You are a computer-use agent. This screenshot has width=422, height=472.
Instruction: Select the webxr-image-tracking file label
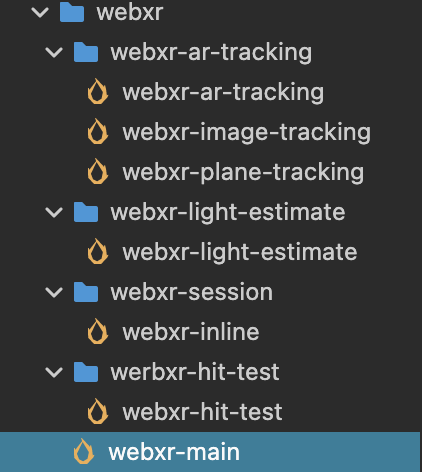click(246, 132)
